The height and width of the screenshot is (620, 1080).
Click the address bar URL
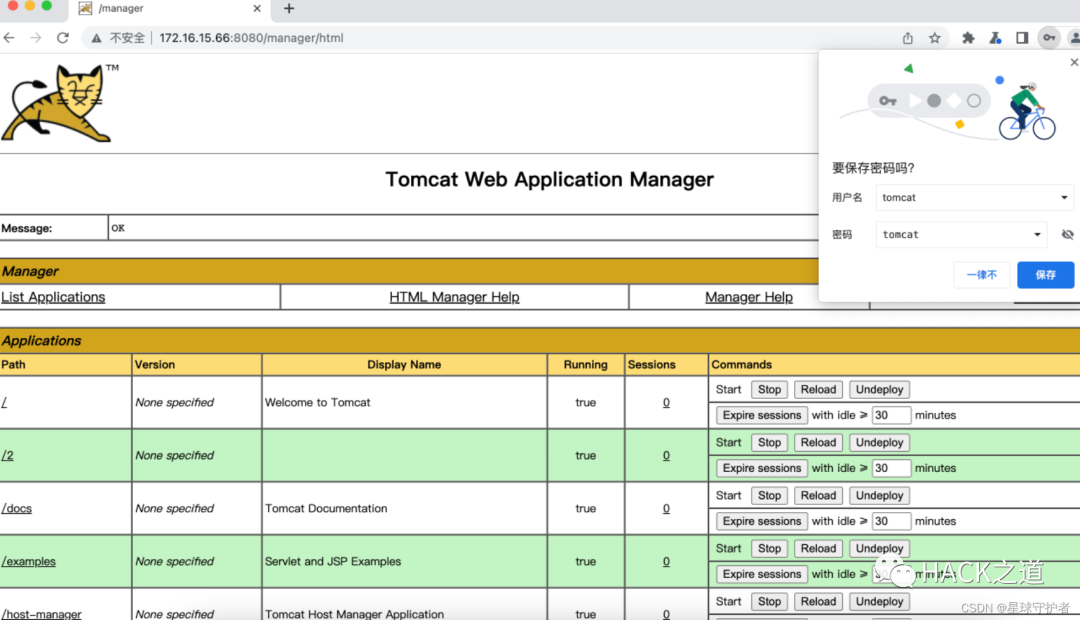click(x=251, y=38)
